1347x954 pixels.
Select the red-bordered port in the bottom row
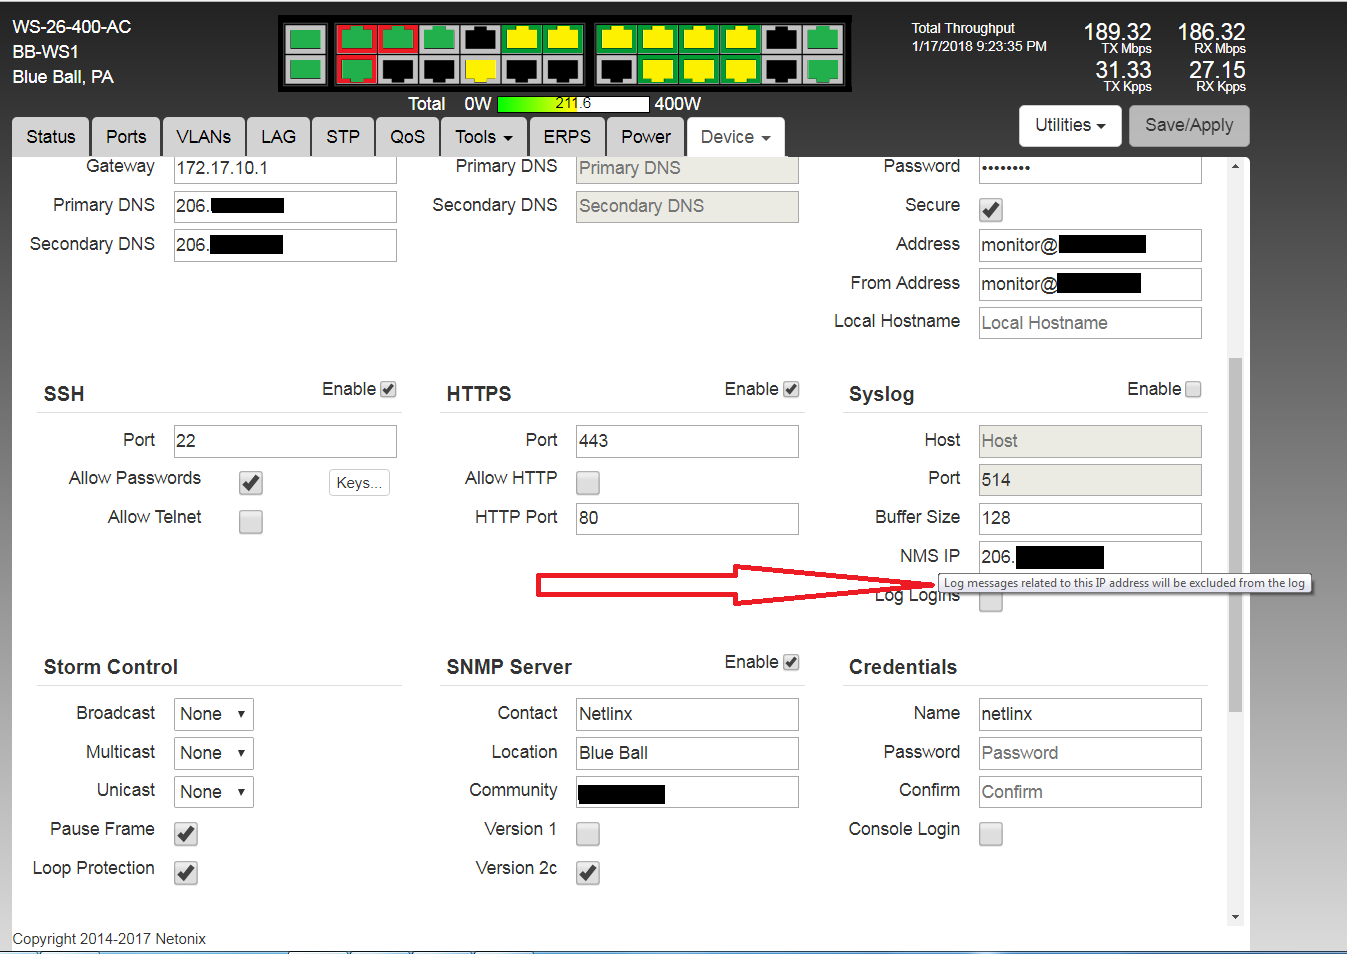click(356, 70)
